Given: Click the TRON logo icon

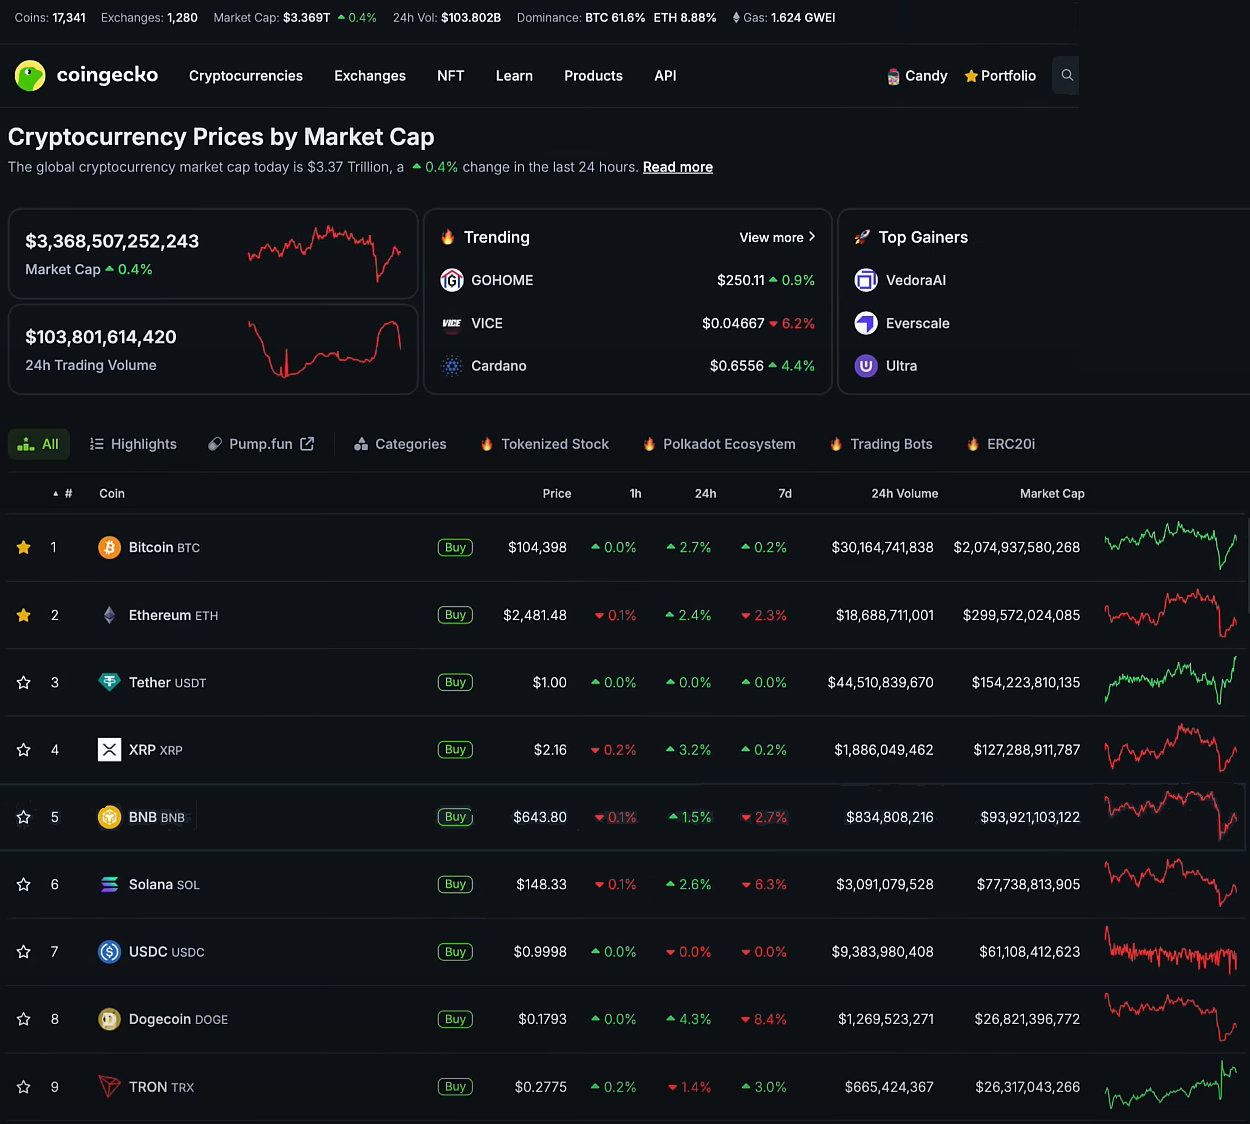Looking at the screenshot, I should point(109,1087).
